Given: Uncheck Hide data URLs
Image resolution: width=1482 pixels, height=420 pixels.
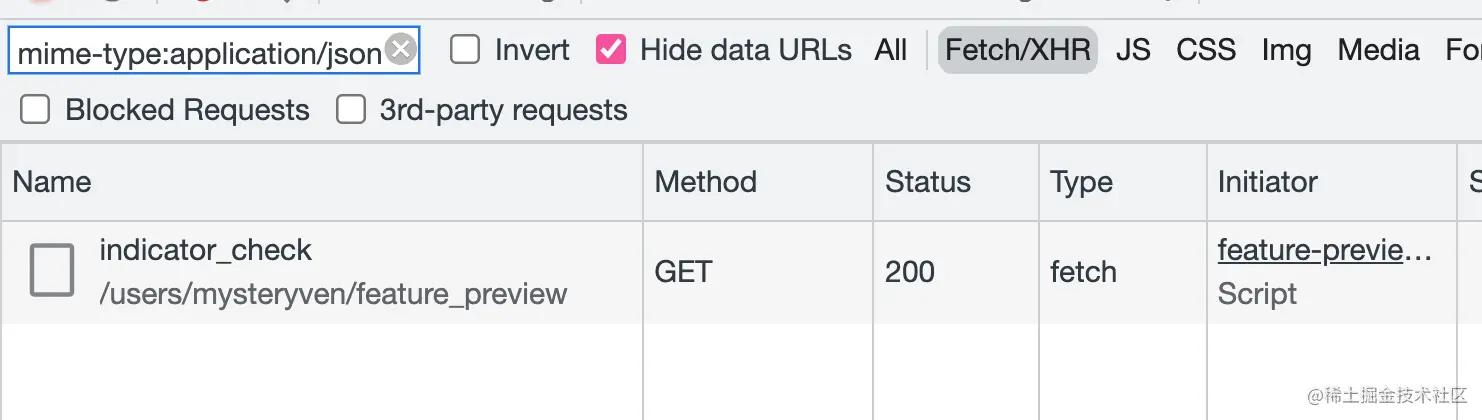Looking at the screenshot, I should point(611,49).
